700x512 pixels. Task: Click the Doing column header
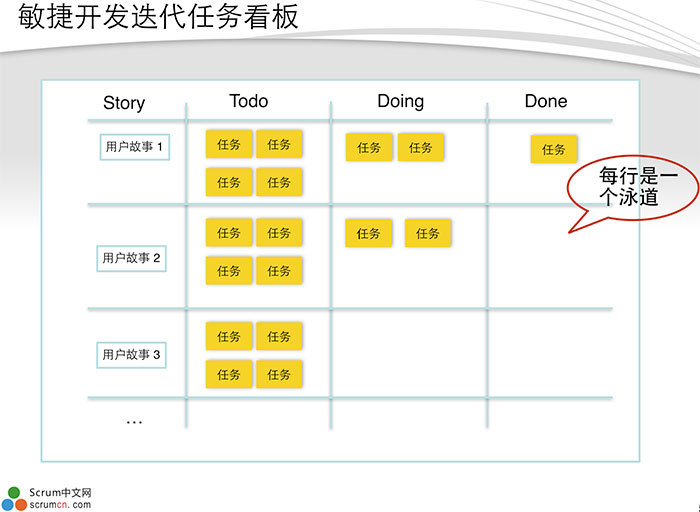(400, 101)
